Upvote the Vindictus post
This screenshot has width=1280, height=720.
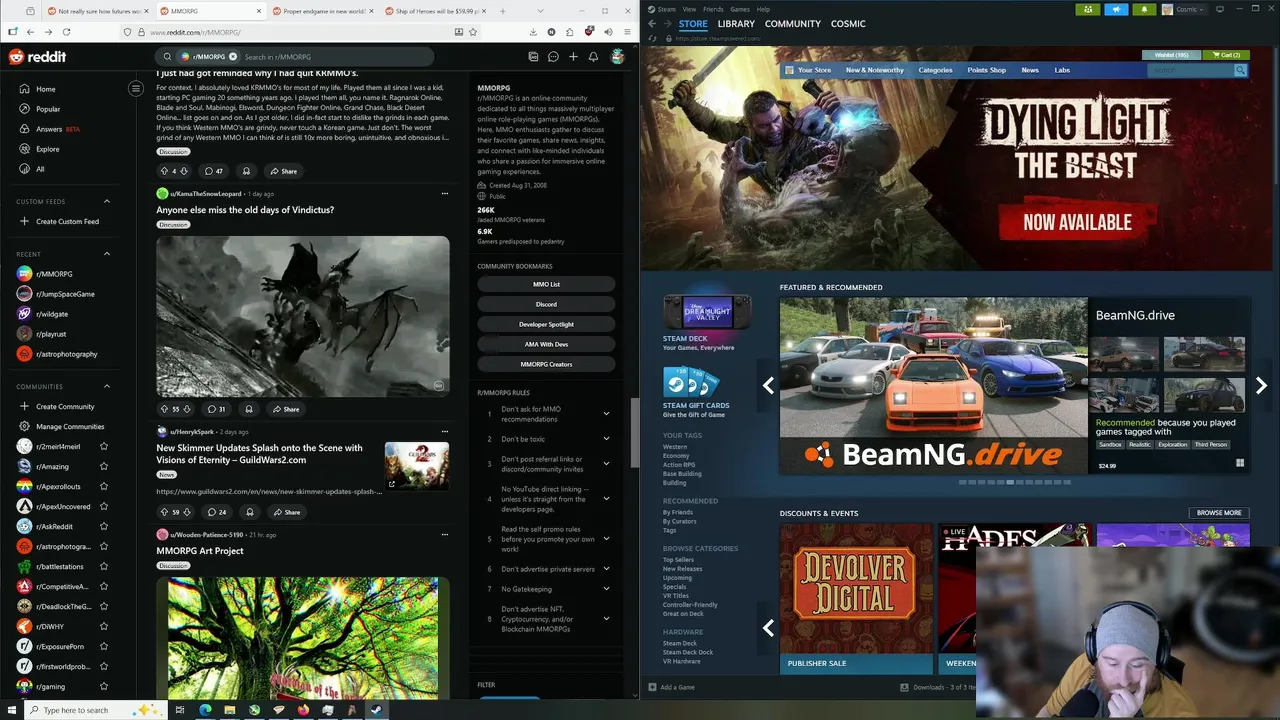(164, 409)
